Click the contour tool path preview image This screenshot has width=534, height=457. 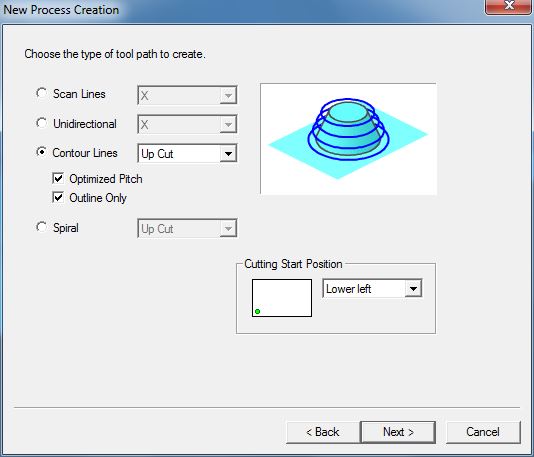(348, 139)
